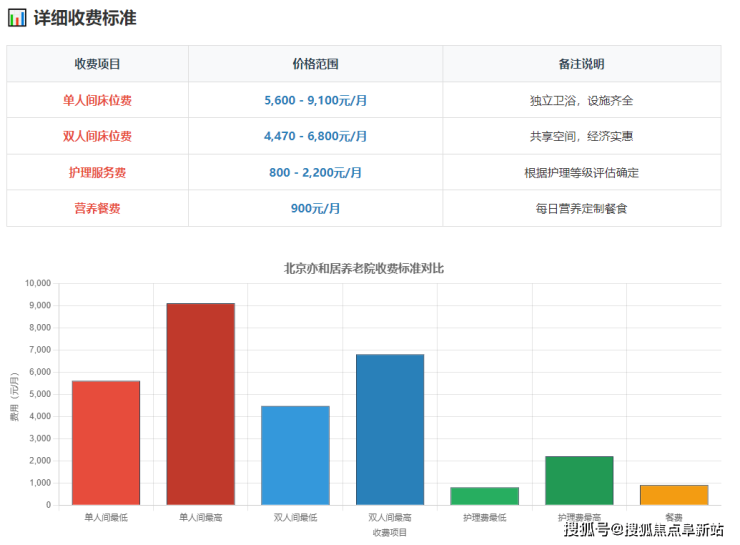Click the price 800 - 2,200元/月
This screenshot has height=545, width=740.
coord(315,172)
